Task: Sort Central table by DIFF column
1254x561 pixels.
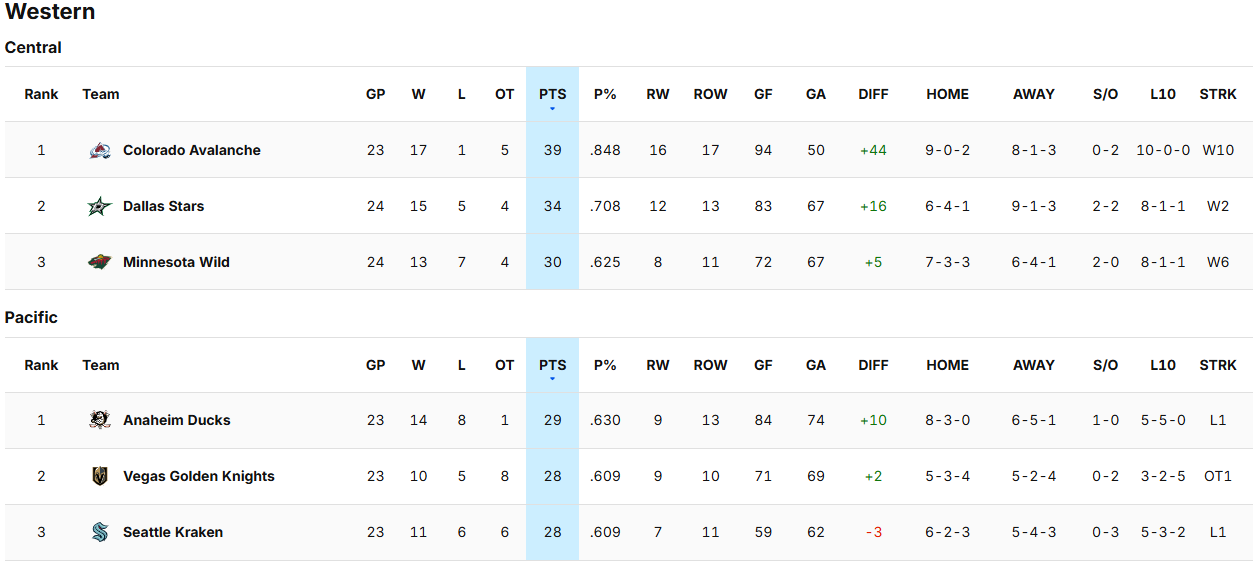Action: tap(873, 94)
